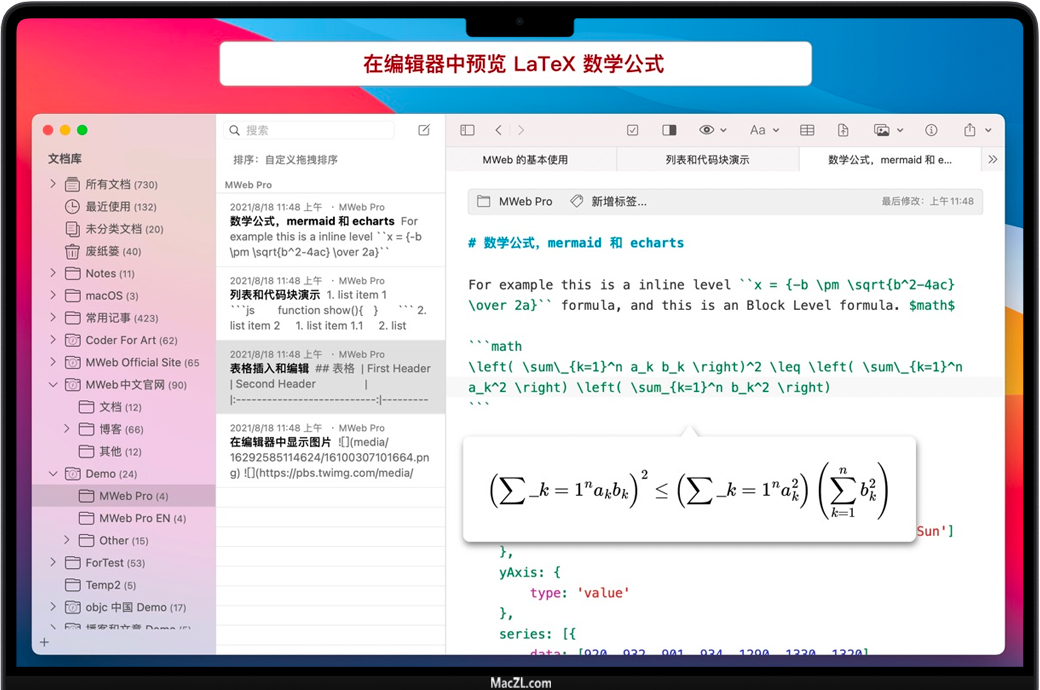Screen dimensions: 1040x690
Task: Open the Aa font style dropdown
Action: 763,130
